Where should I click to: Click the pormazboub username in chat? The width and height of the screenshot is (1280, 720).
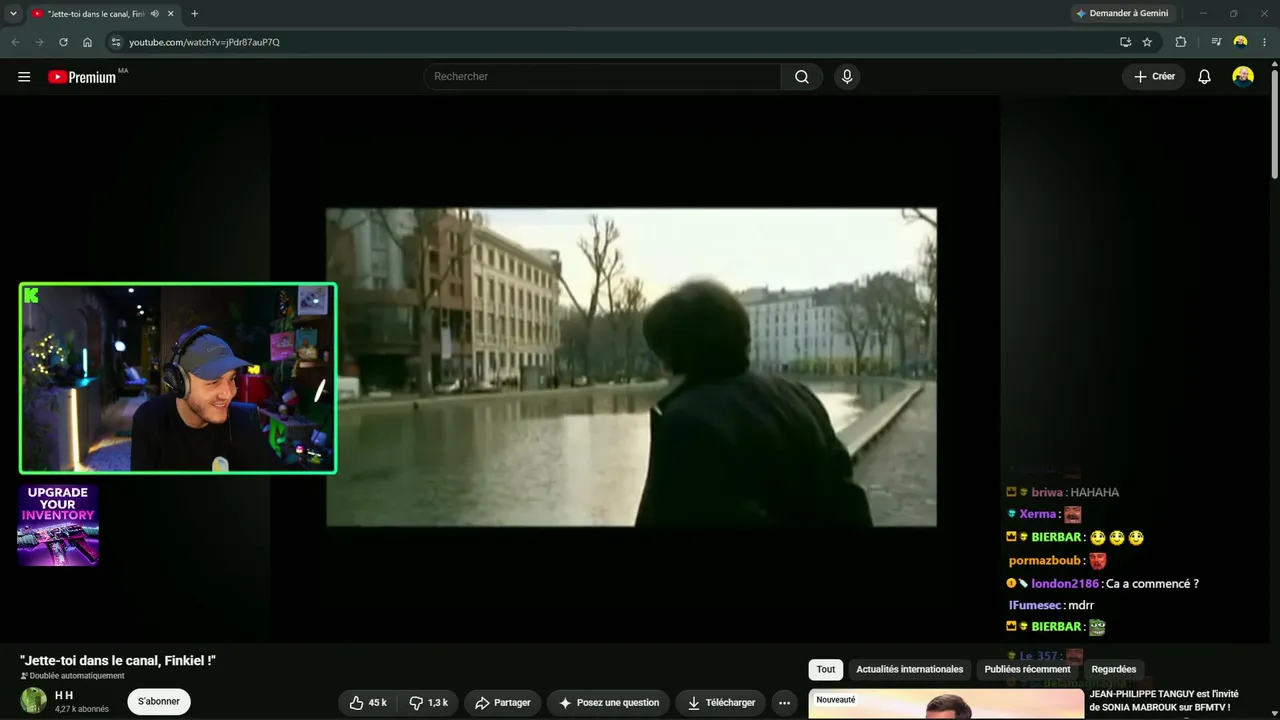point(1045,561)
